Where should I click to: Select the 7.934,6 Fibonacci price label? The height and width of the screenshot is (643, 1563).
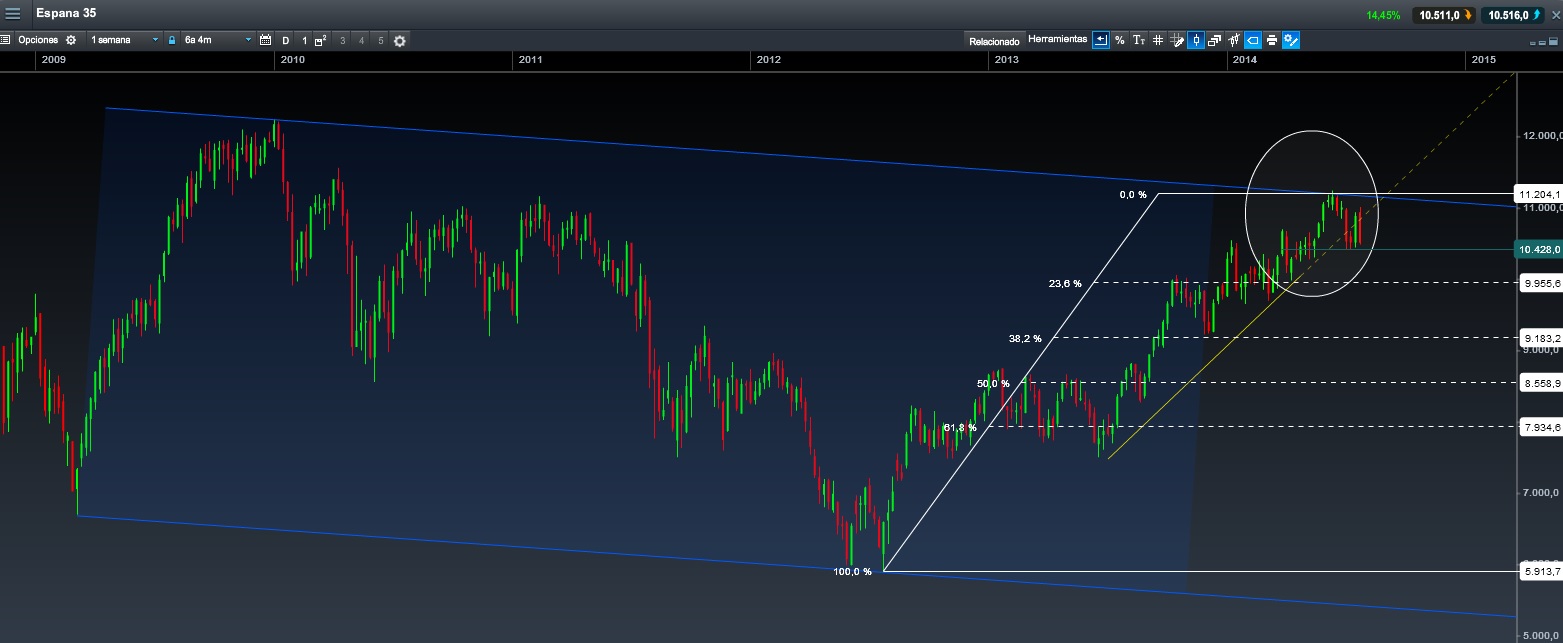(x=1539, y=427)
